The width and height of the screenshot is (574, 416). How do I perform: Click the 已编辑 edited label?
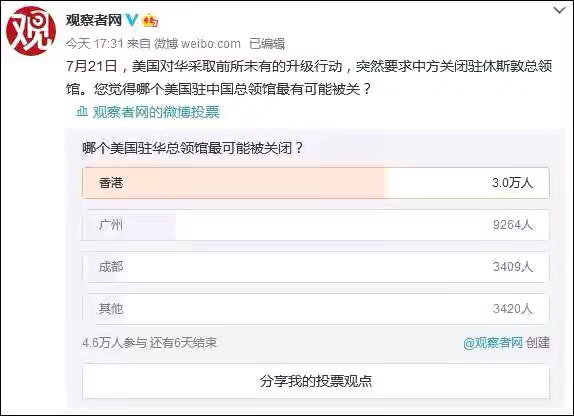click(x=267, y=44)
